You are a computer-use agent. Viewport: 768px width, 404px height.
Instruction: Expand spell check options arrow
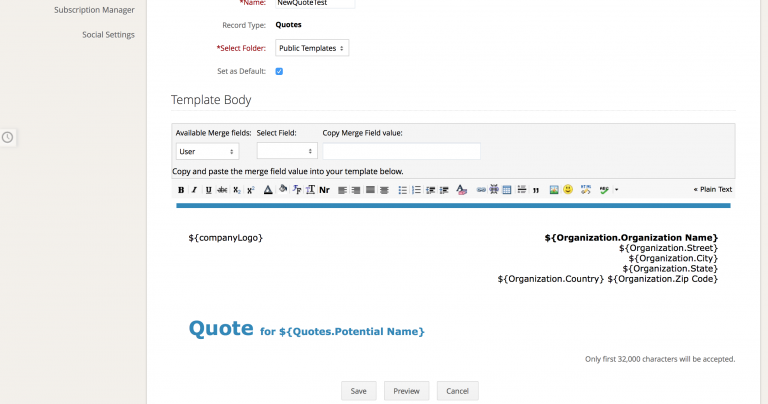pyautogui.click(x=616, y=190)
